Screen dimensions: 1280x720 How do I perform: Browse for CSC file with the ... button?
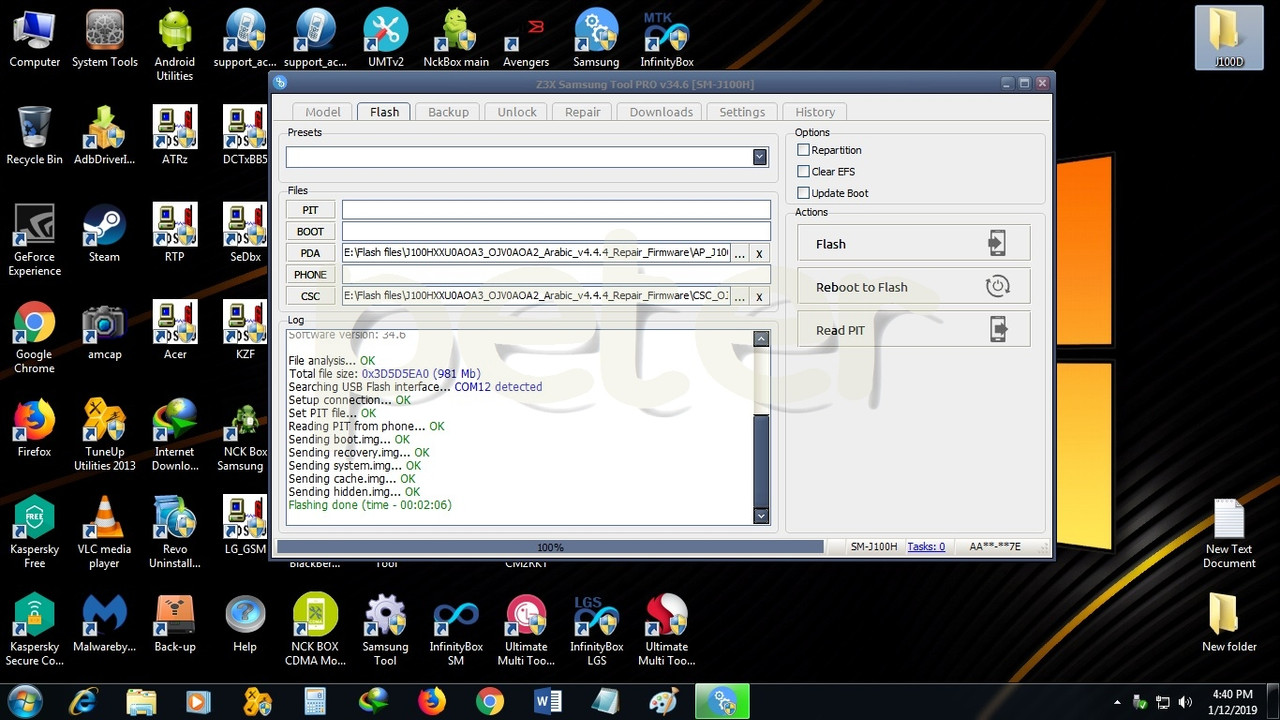[740, 297]
